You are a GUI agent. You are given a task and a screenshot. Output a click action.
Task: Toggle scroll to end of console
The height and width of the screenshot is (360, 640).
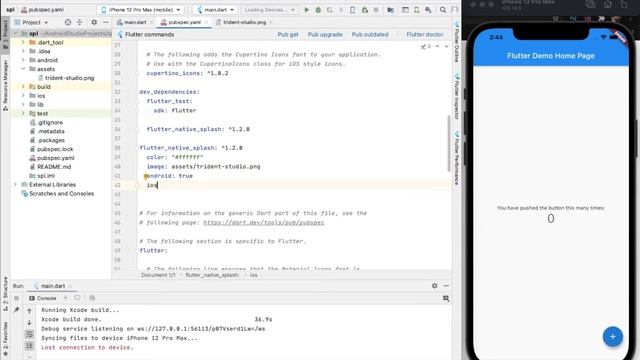29,345
